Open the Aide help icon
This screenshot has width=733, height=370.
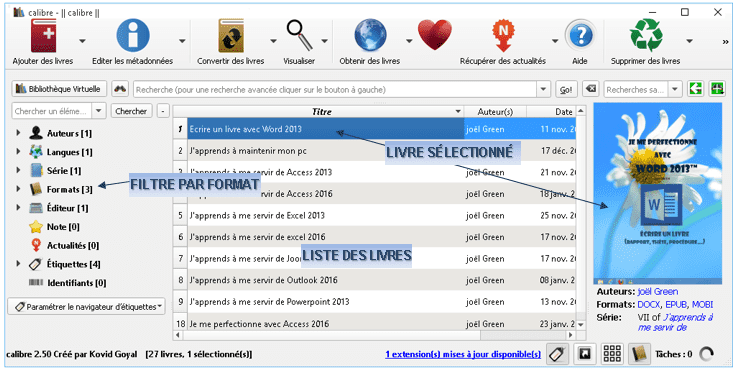click(x=580, y=36)
